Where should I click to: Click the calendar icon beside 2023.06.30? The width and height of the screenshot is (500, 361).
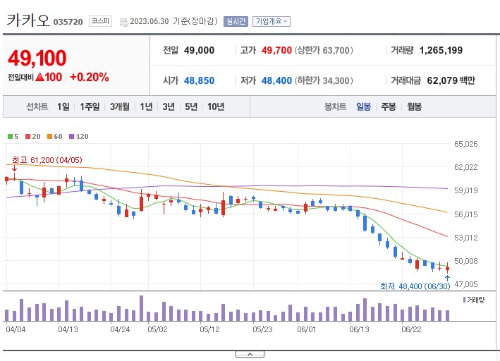tap(124, 22)
